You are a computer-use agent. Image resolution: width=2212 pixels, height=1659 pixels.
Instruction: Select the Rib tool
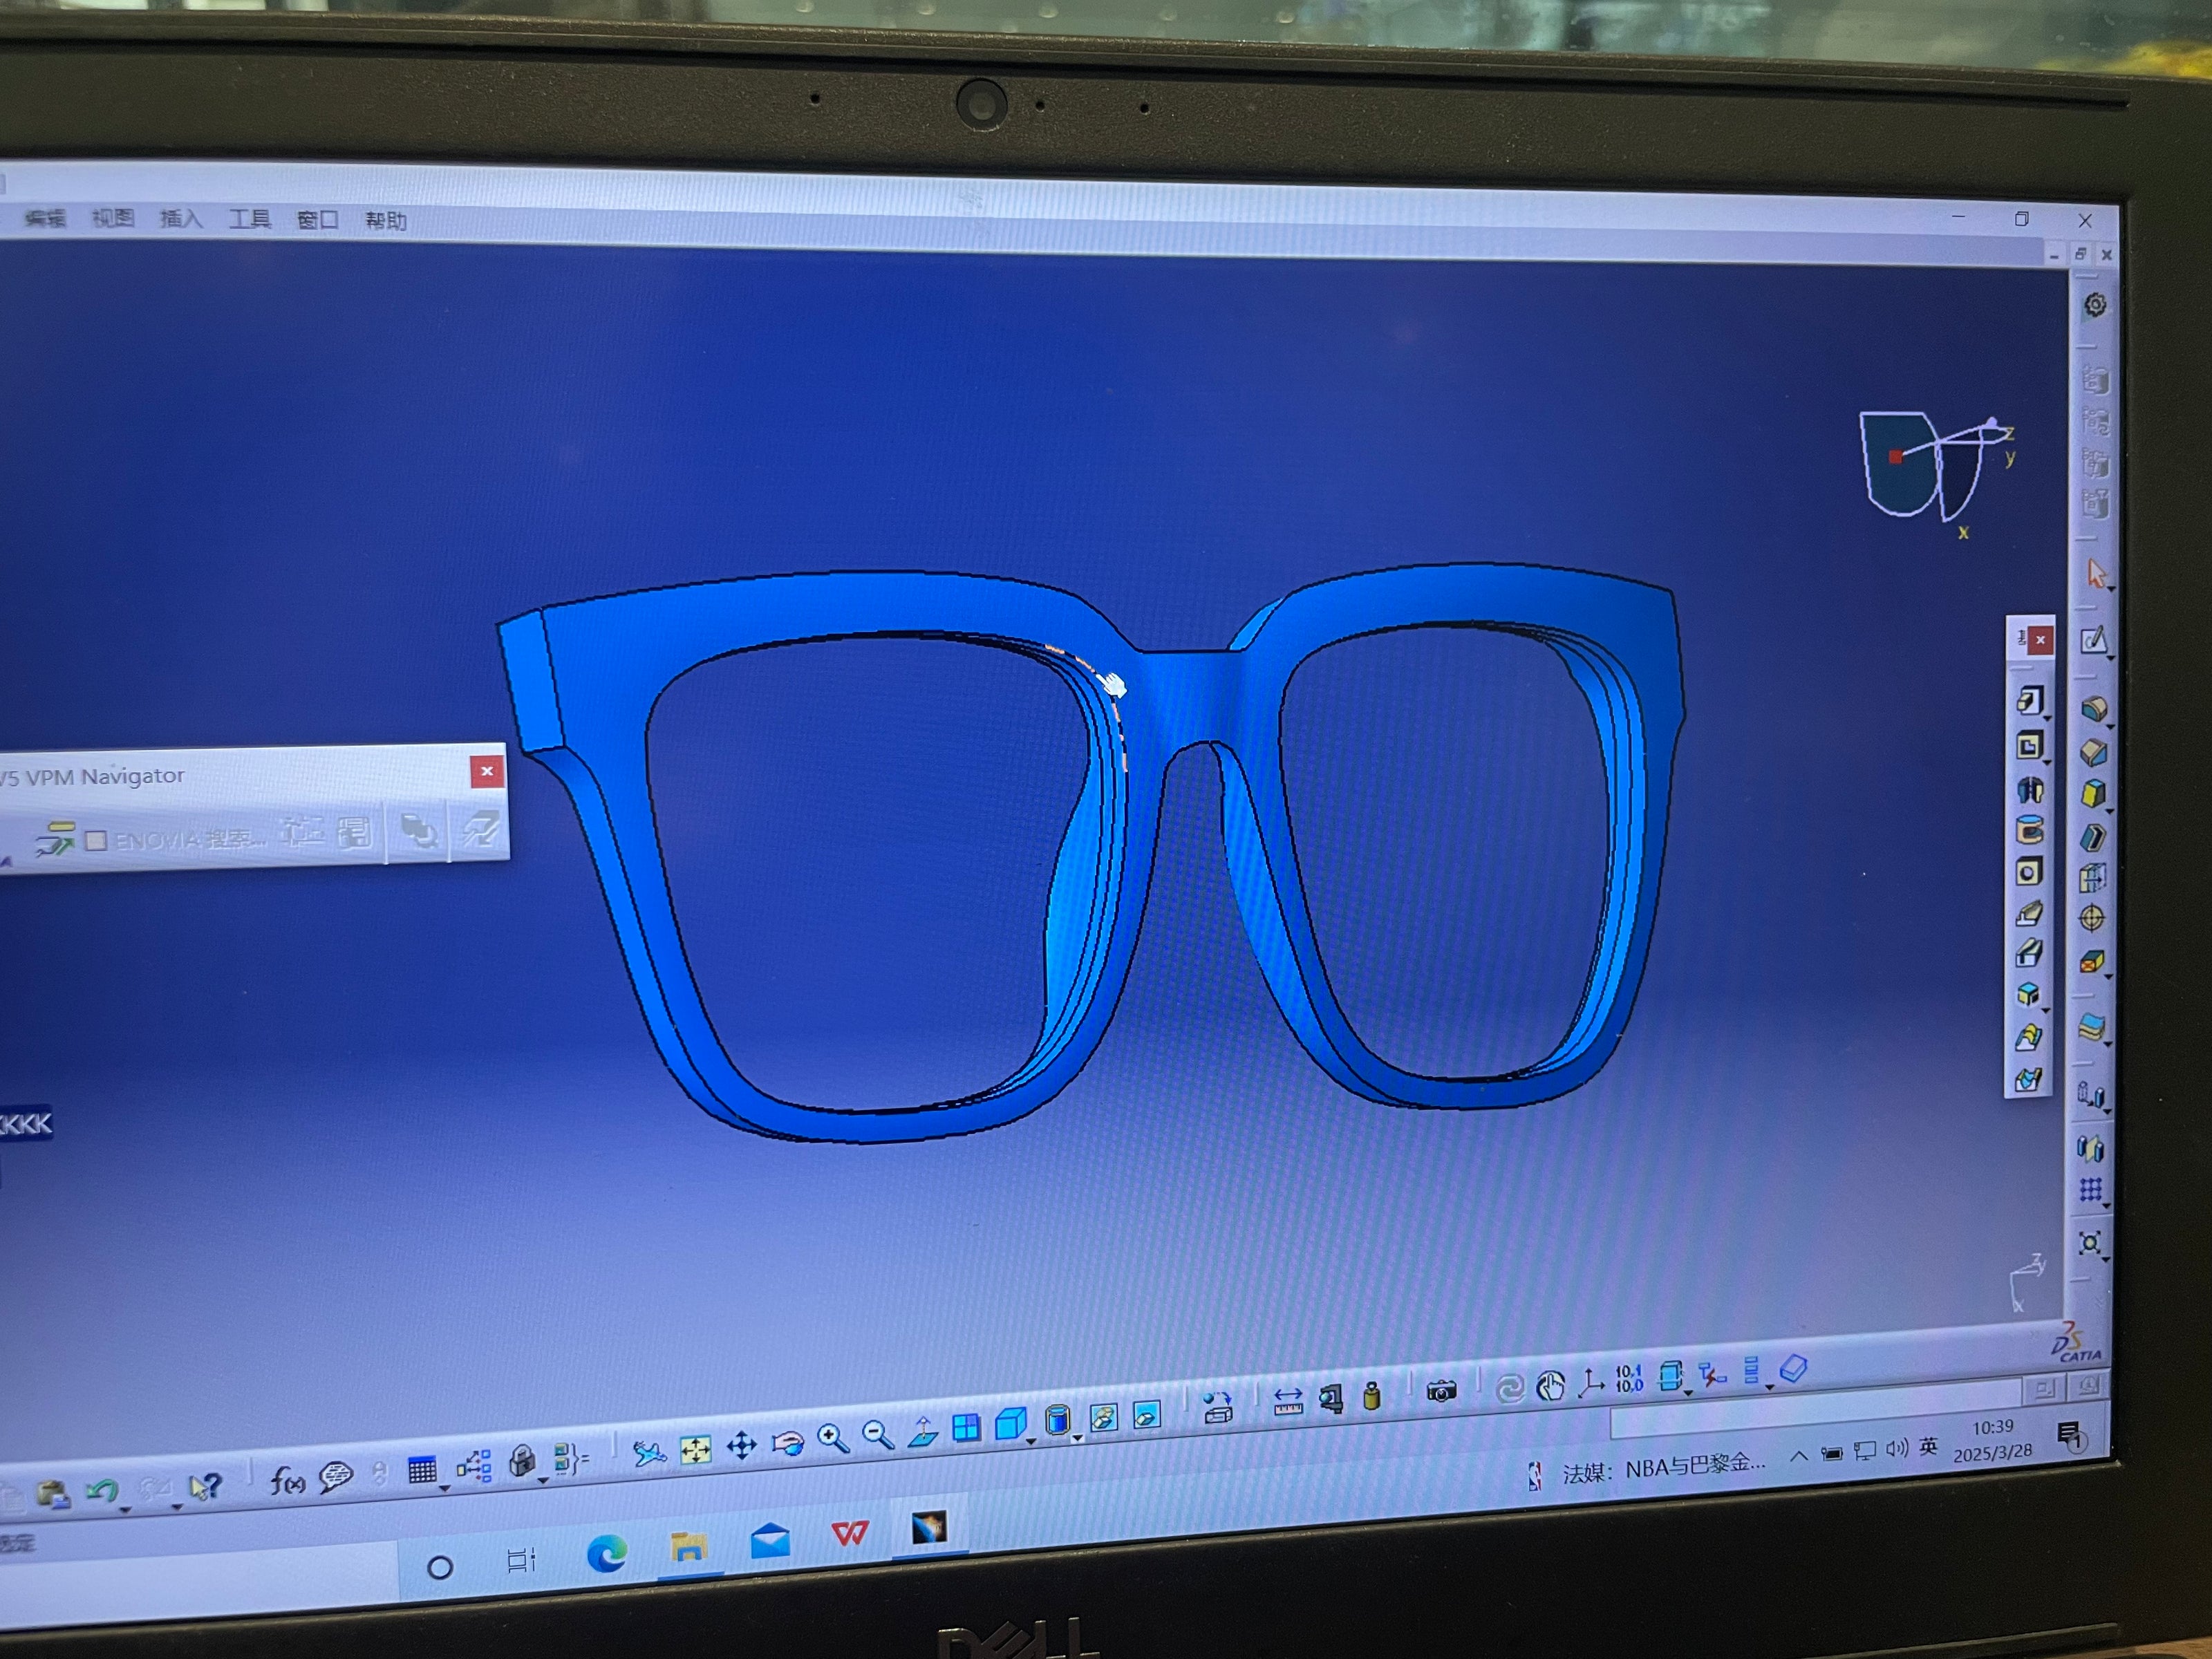click(x=2028, y=913)
